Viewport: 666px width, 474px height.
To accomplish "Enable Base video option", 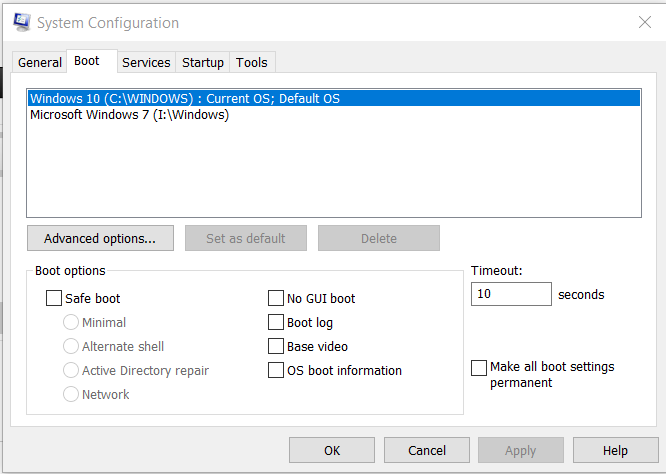I will point(276,346).
